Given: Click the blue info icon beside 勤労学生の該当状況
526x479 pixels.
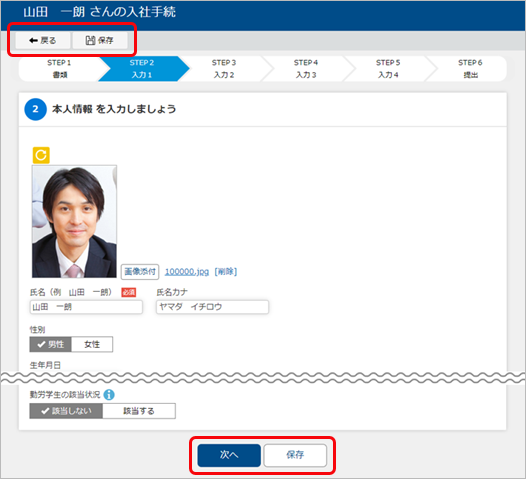Looking at the screenshot, I should [109, 394].
